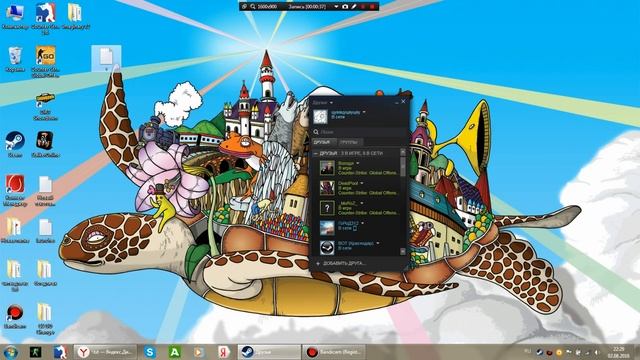Click the Steam icon in system tray
This screenshot has height=360, width=640.
coord(539,352)
